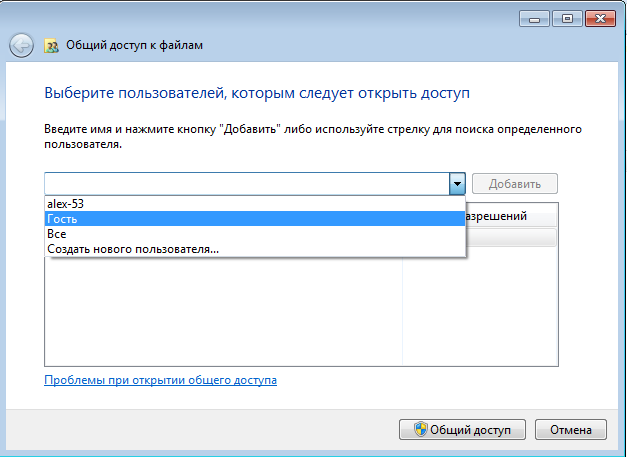Focus the user name input field
The height and width of the screenshot is (457, 627).
[247, 184]
